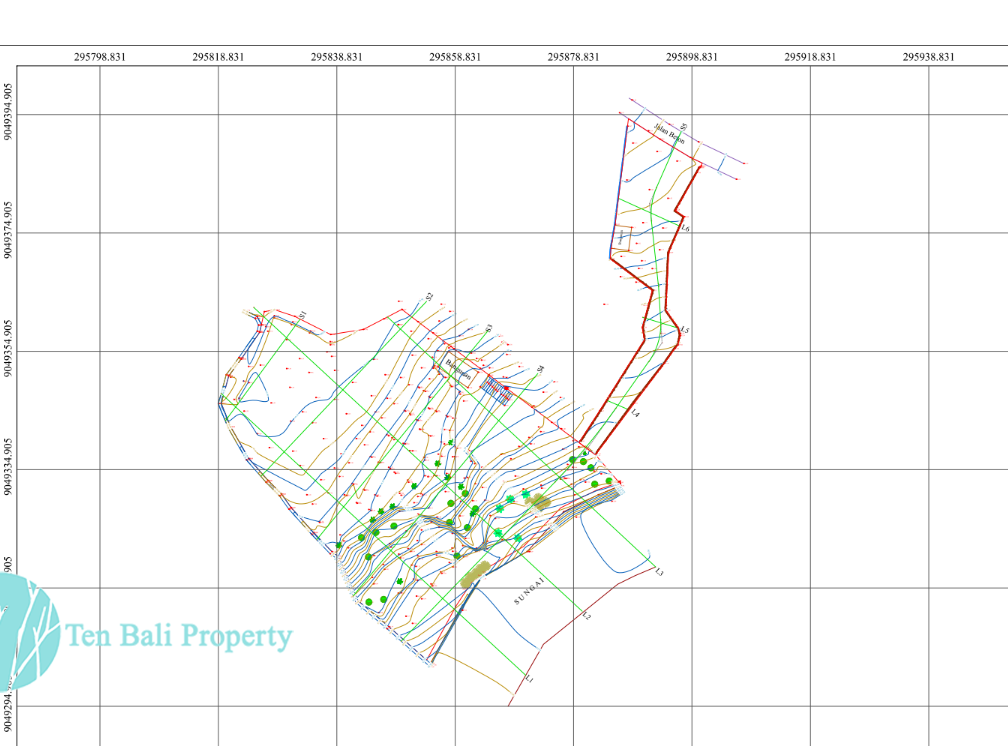Select the L1 section line label
1008x746 pixels.
tap(531, 680)
